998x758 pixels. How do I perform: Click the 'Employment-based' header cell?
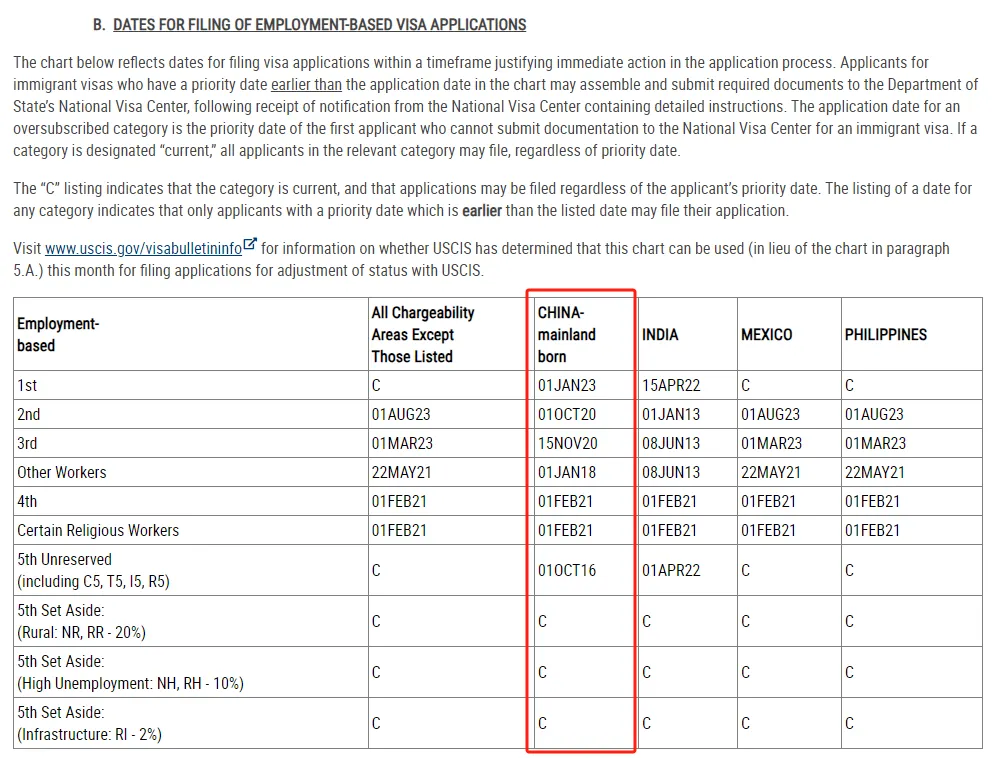58,334
